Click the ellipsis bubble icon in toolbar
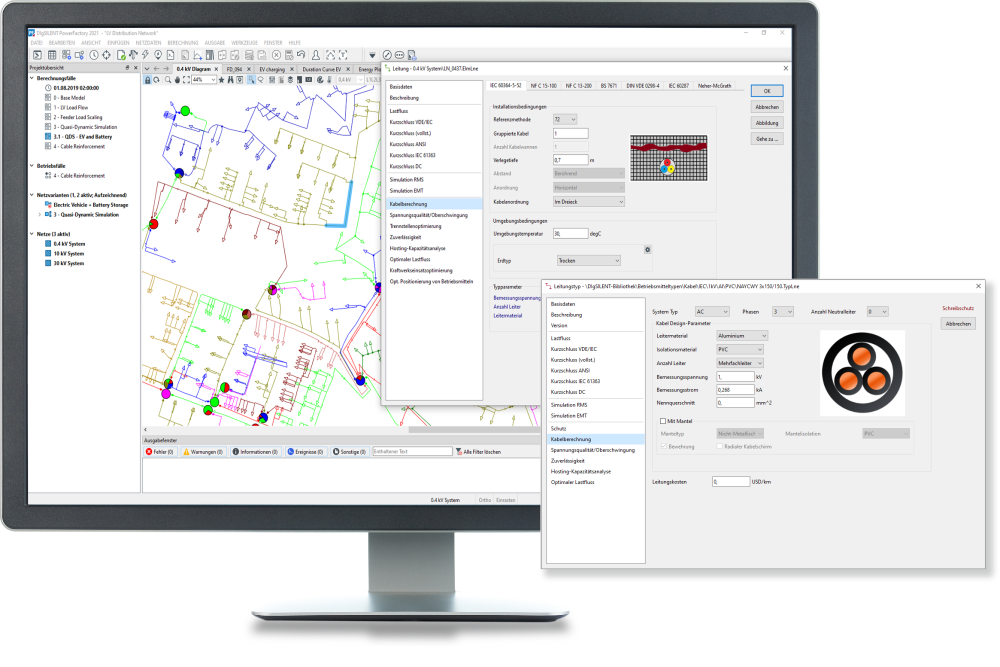Viewport: 1000px width, 667px height. pos(399,55)
